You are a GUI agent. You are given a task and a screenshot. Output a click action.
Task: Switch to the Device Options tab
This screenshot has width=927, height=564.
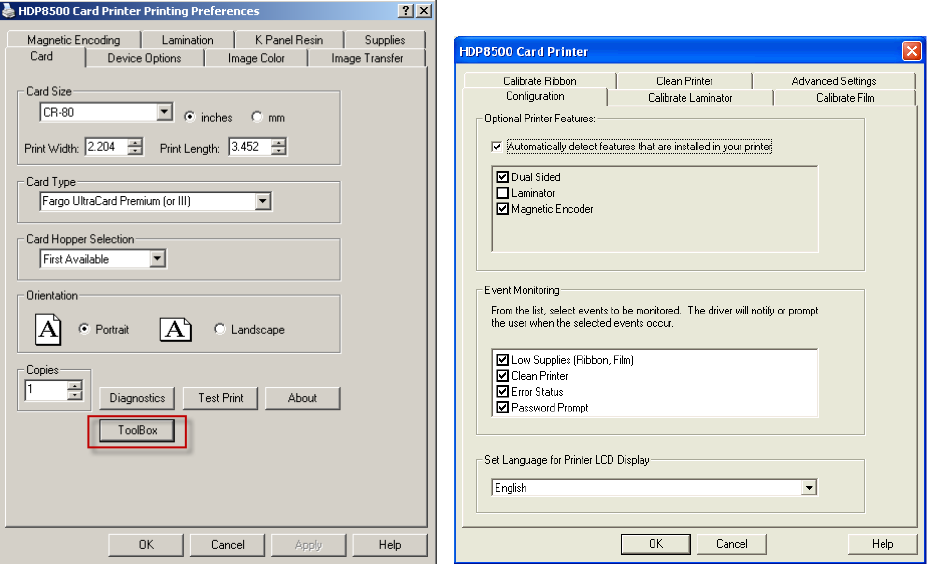pos(144,58)
